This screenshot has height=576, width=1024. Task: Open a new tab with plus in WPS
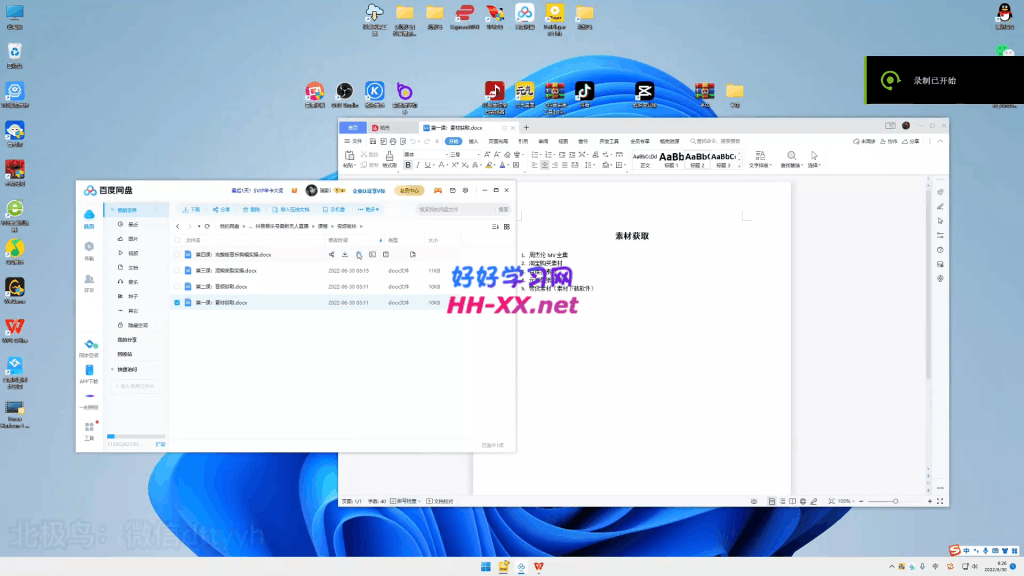pyautogui.click(x=526, y=127)
